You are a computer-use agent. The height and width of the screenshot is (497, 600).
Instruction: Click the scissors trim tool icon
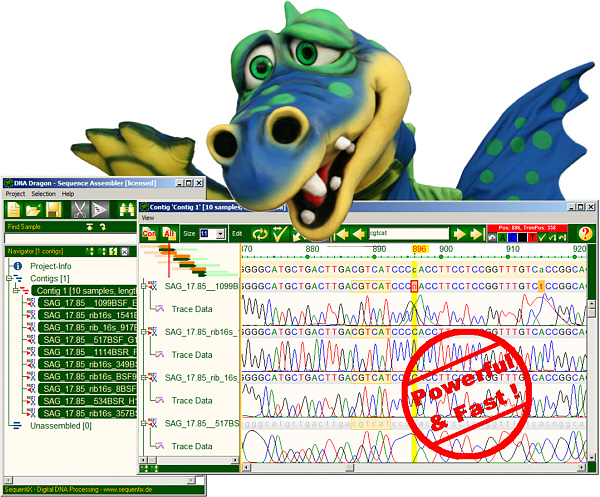click(80, 209)
